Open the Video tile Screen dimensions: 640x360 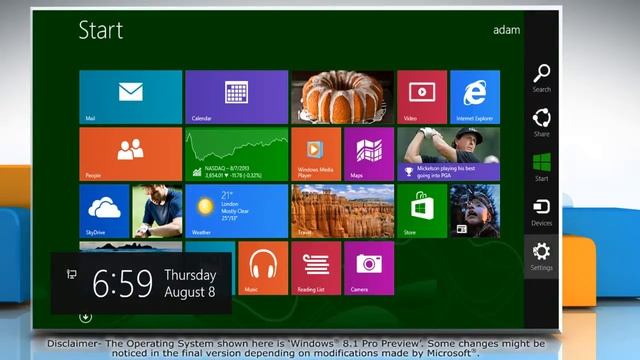(x=422, y=97)
